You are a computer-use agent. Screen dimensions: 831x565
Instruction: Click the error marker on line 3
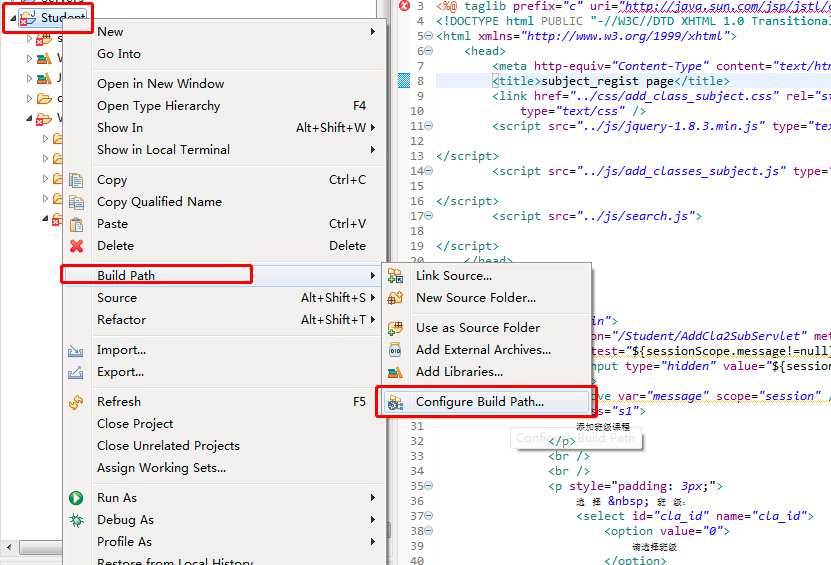pos(404,6)
